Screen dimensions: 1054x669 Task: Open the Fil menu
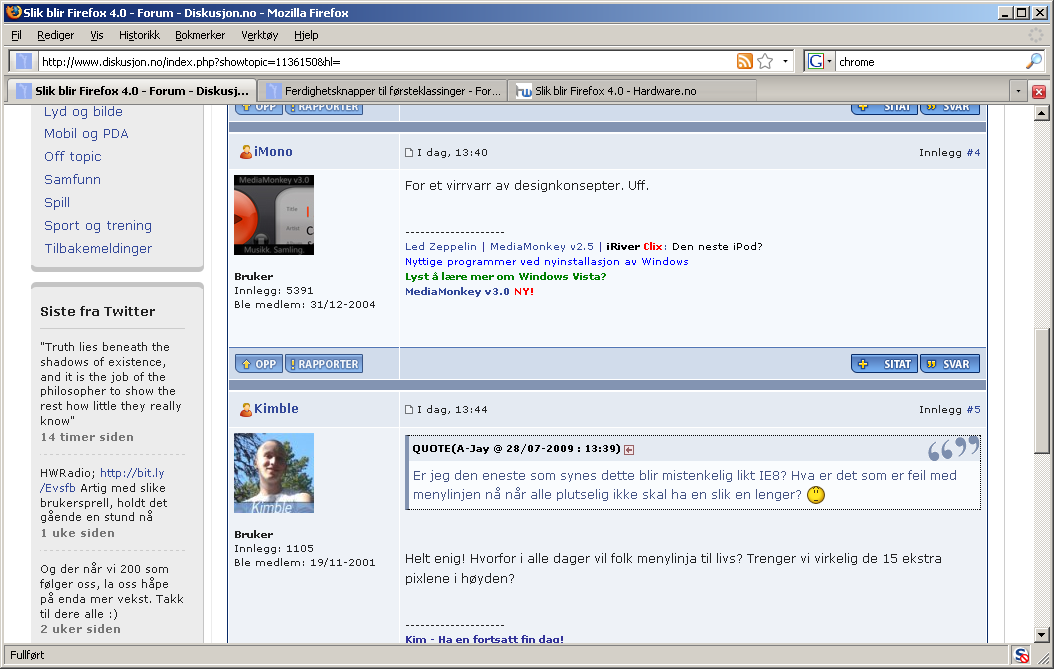(16, 35)
